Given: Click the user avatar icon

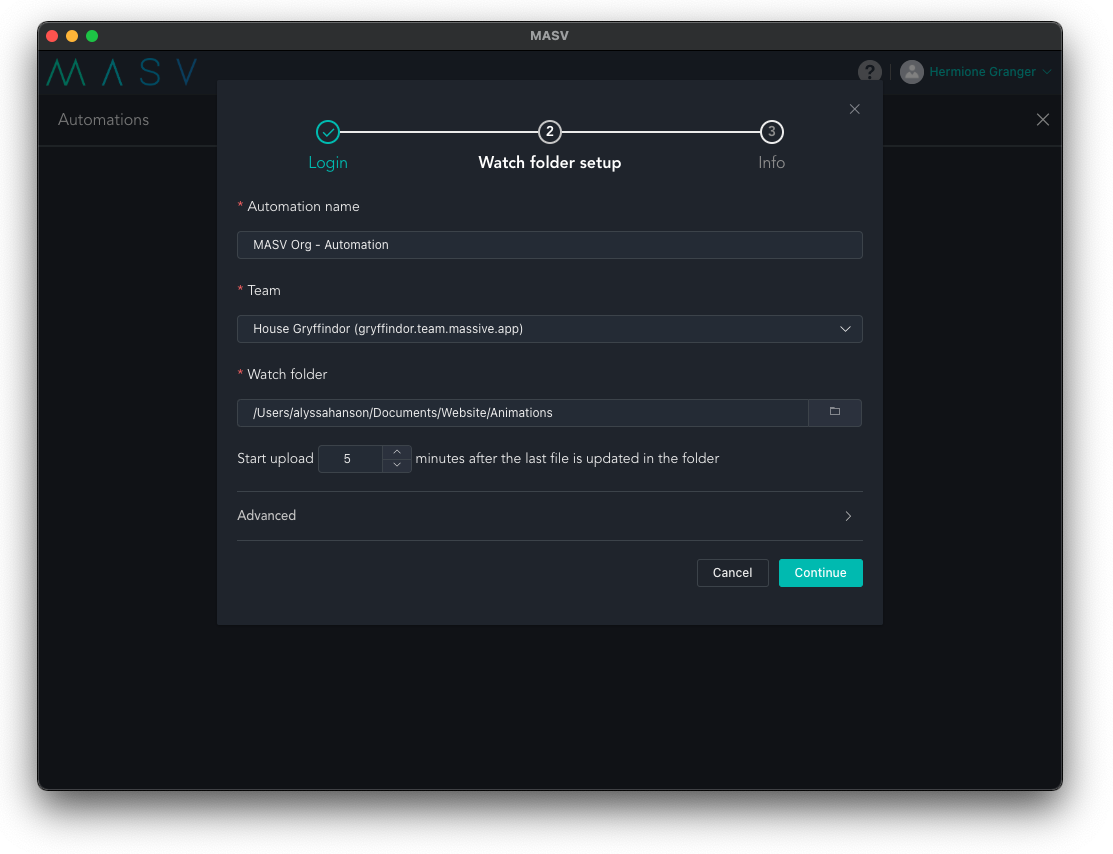Looking at the screenshot, I should pos(911,72).
